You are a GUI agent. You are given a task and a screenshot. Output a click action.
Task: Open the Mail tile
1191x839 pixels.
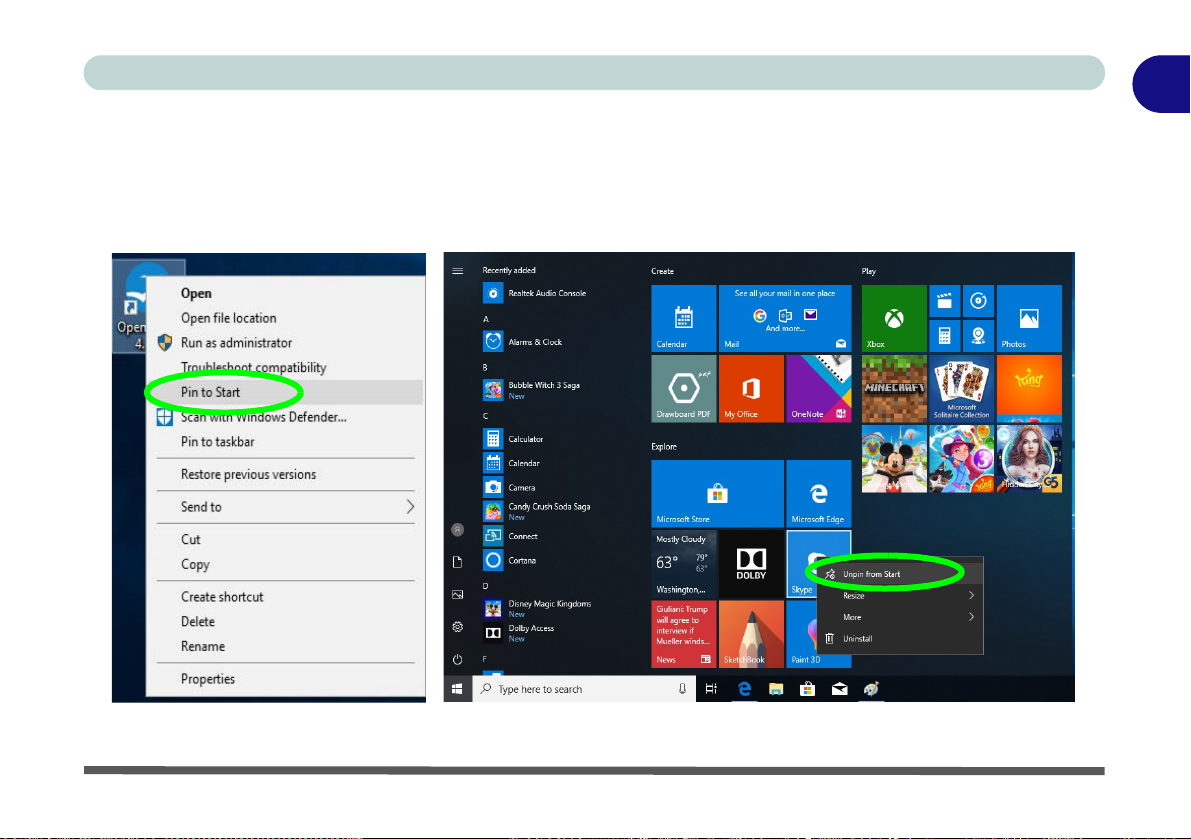[785, 318]
